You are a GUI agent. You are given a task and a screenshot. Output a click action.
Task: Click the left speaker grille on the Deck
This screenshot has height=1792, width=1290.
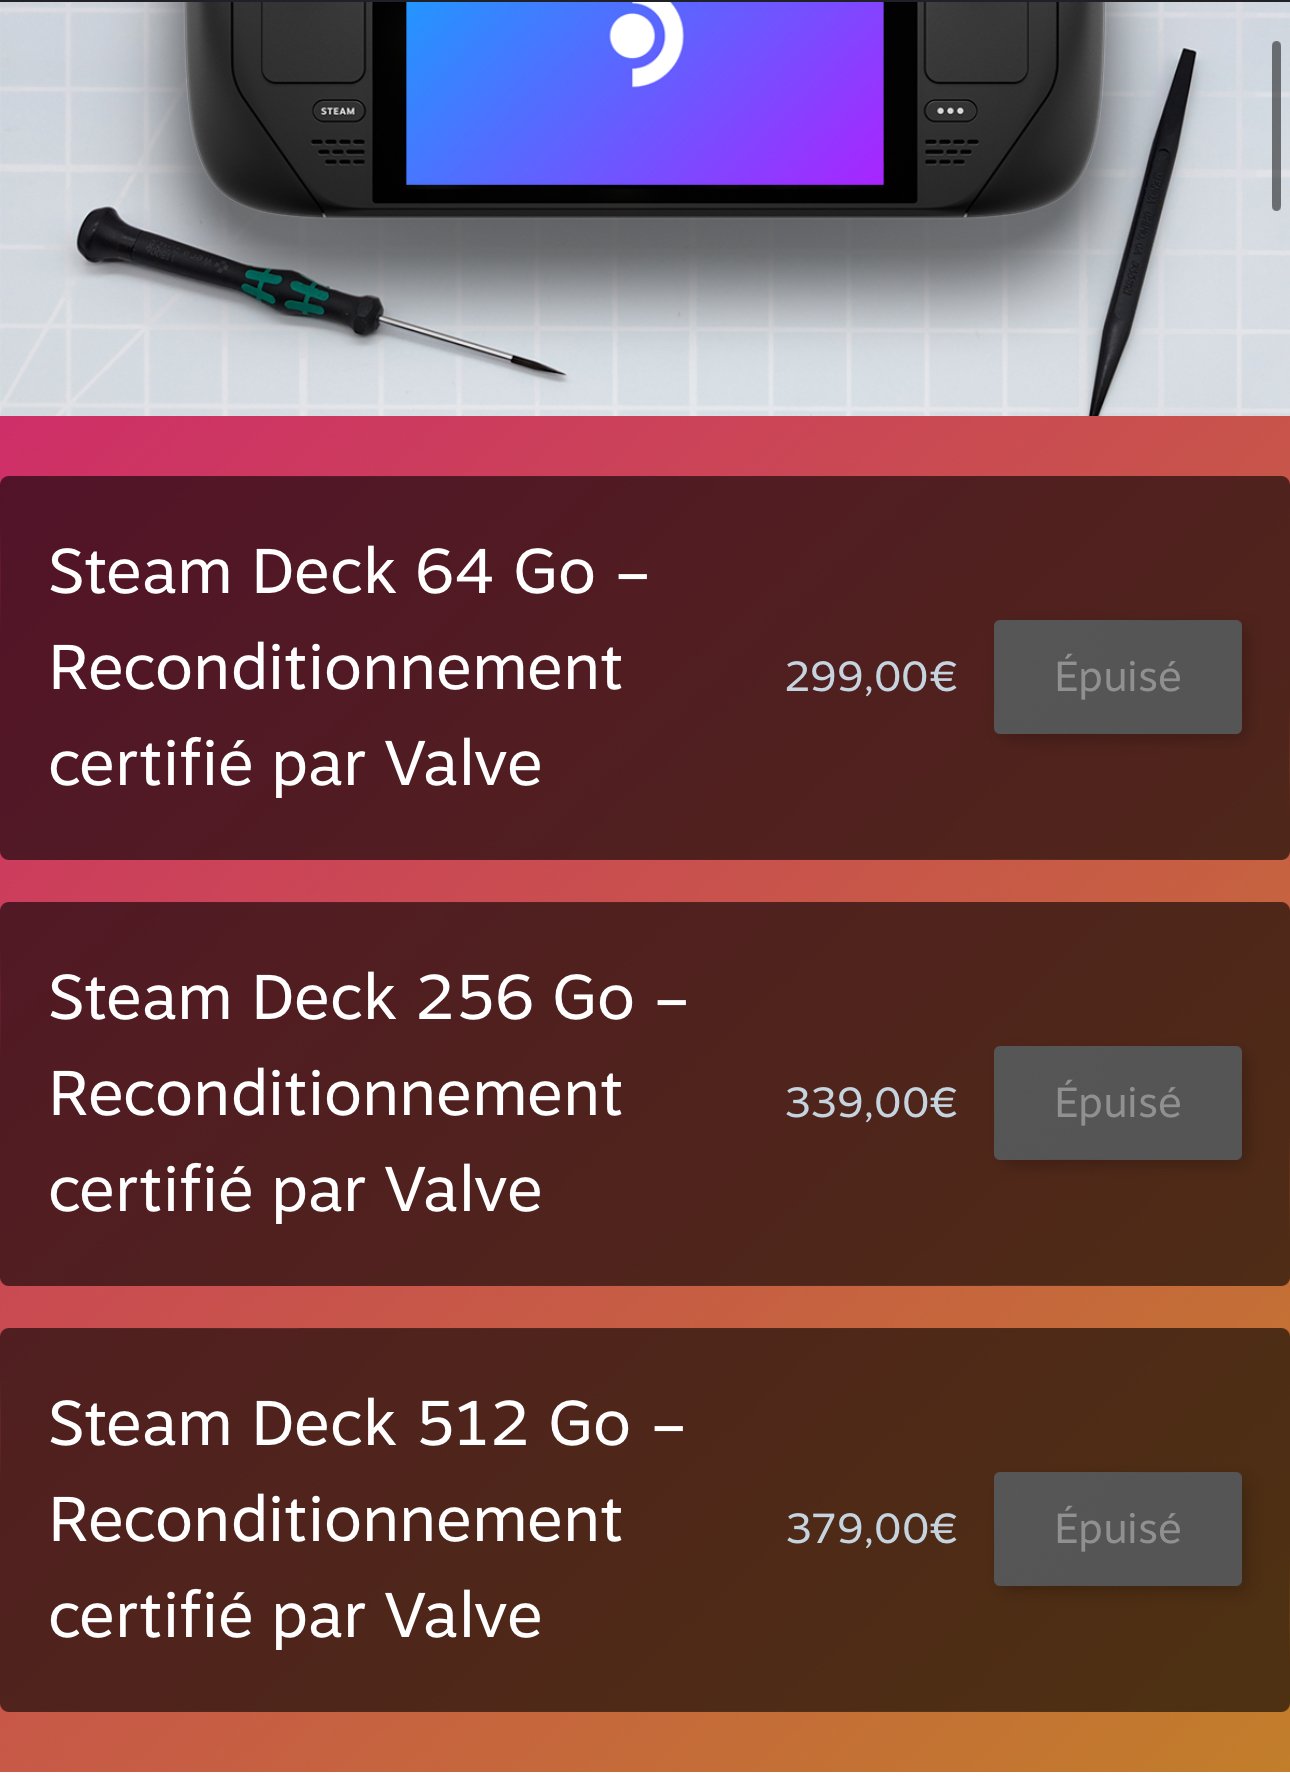pyautogui.click(x=339, y=151)
